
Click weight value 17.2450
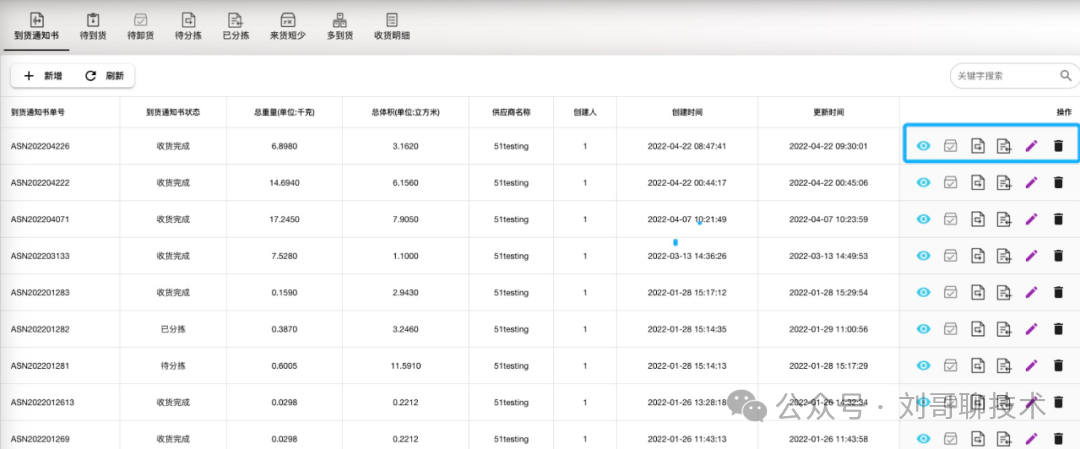[x=284, y=219]
